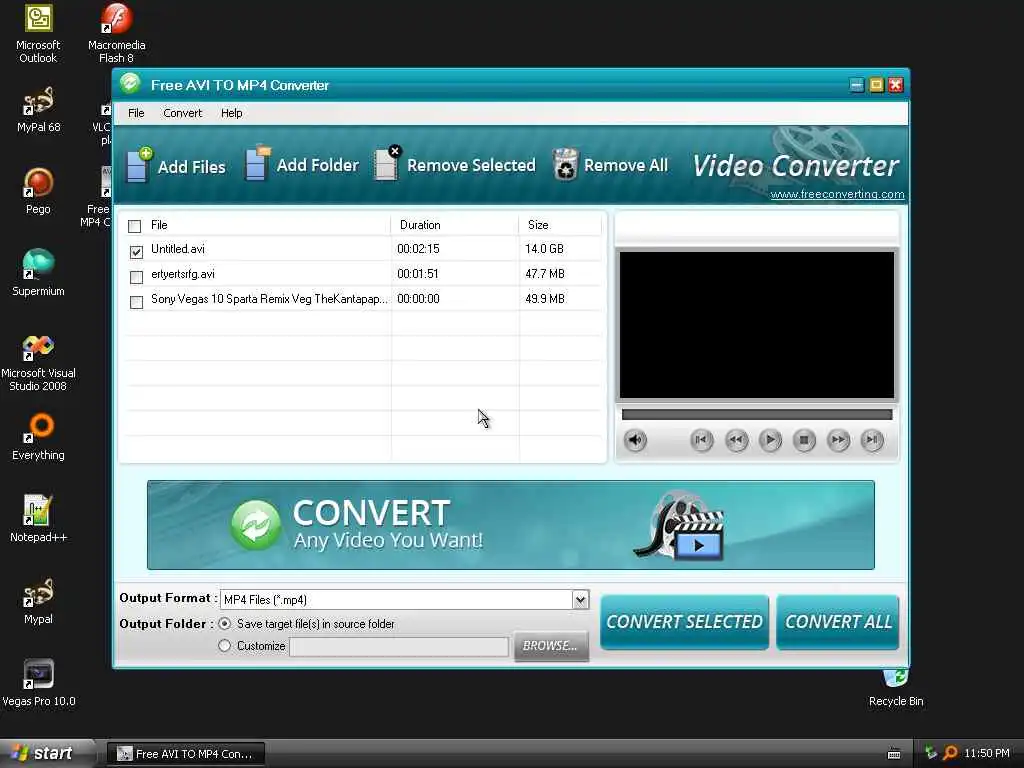
Task: Skip to previous track in player
Action: (701, 440)
